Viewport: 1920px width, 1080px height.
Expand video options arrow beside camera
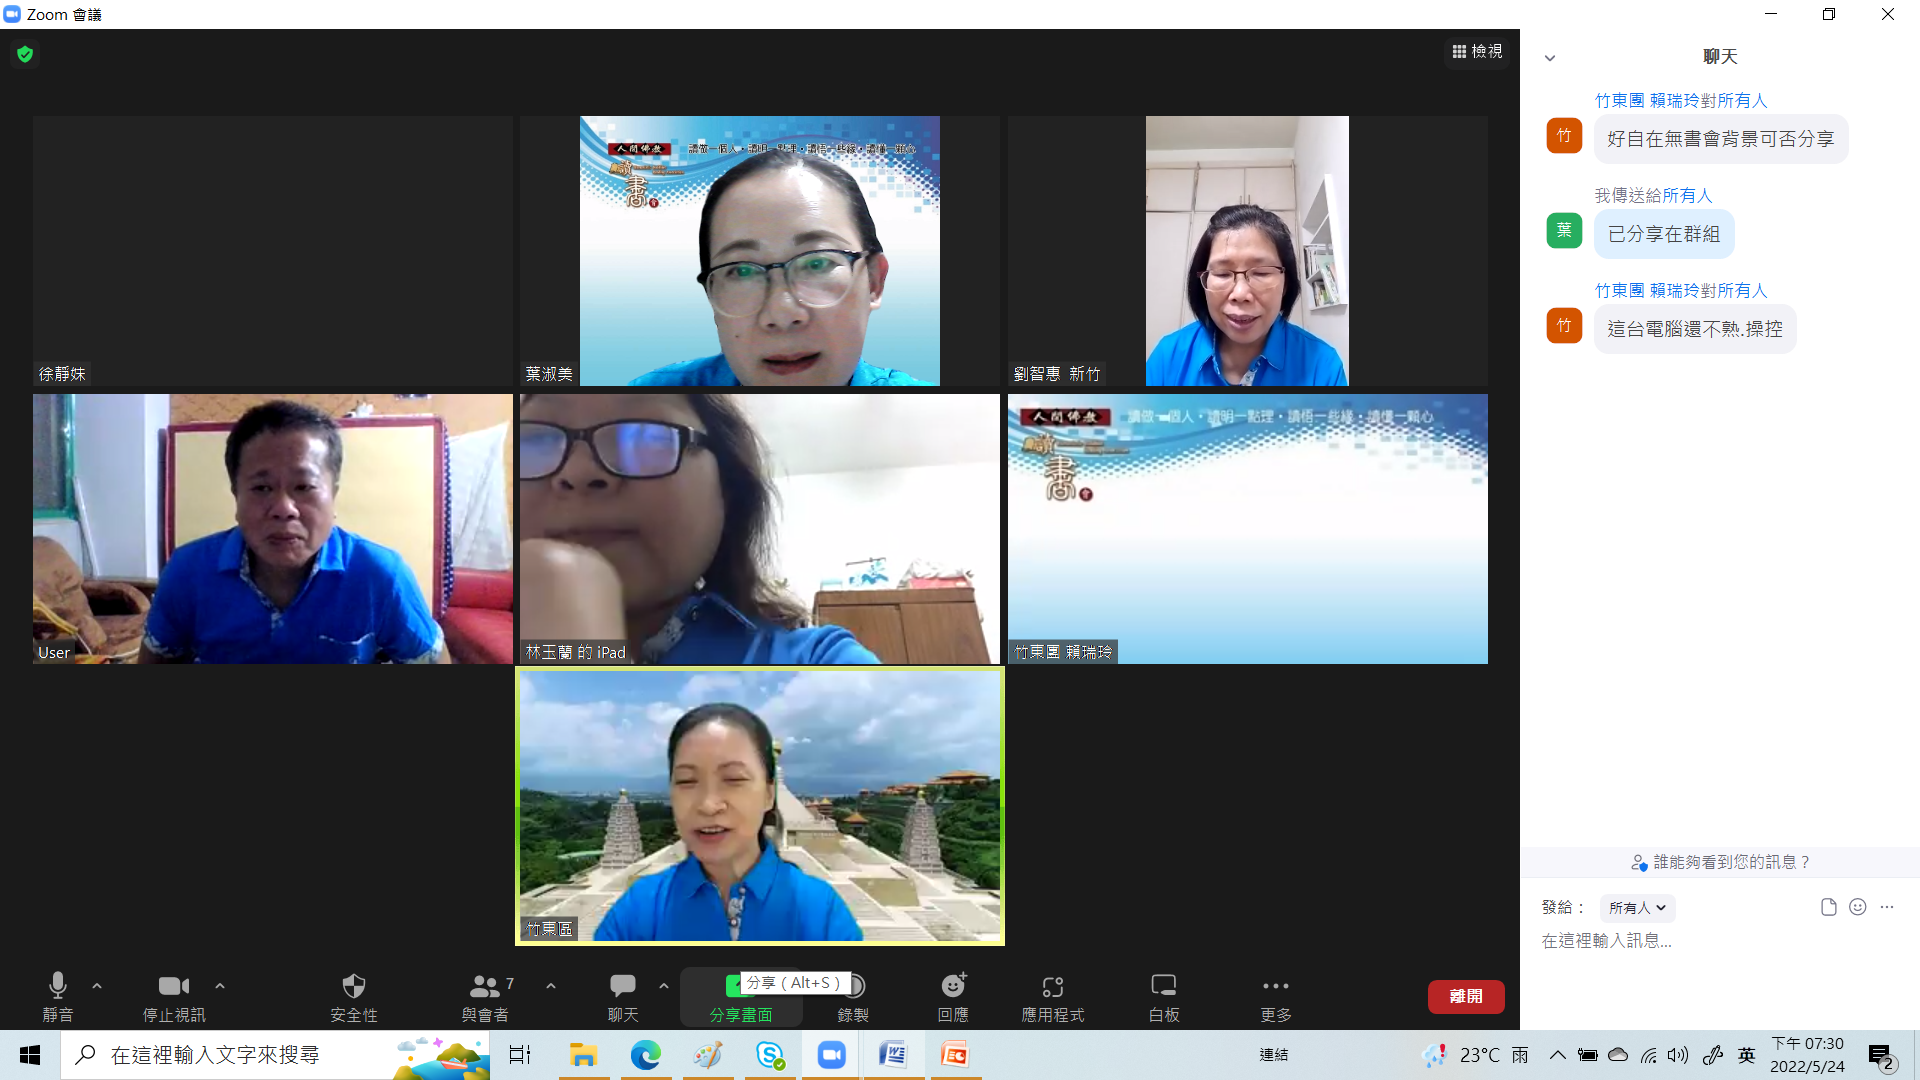(220, 986)
